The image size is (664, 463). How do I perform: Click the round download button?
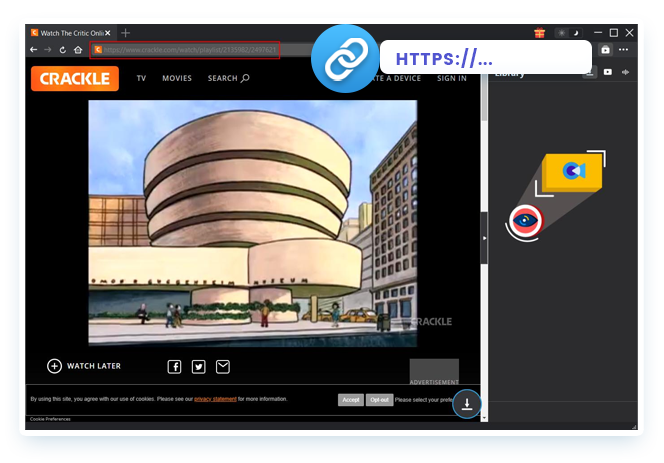467,404
